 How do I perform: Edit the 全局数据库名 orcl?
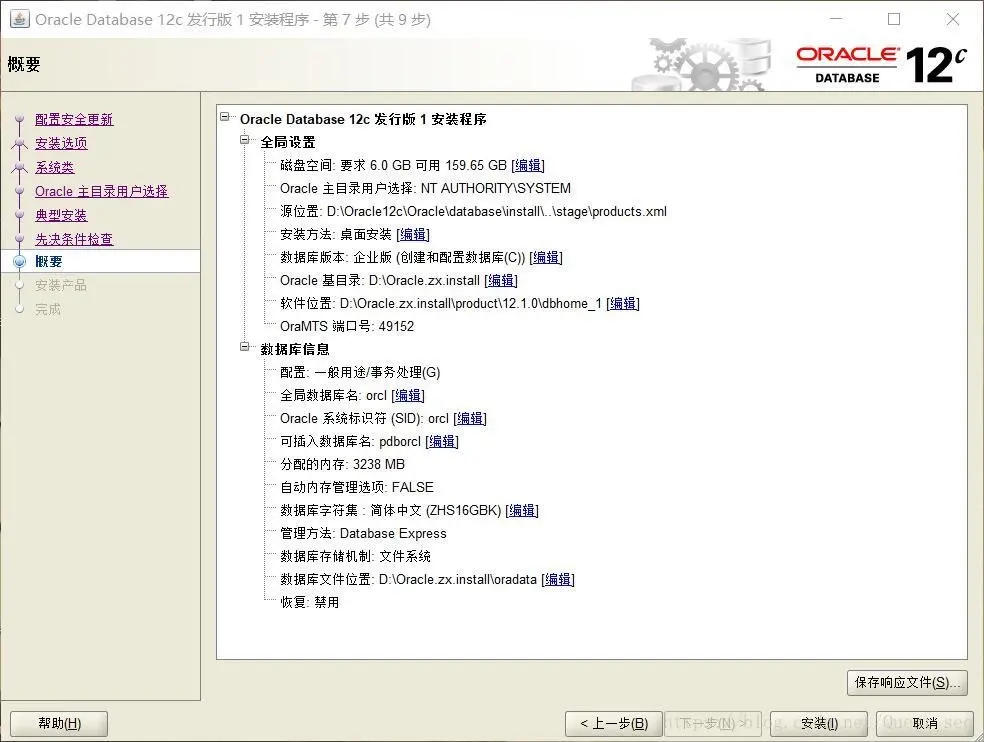pyautogui.click(x=408, y=395)
